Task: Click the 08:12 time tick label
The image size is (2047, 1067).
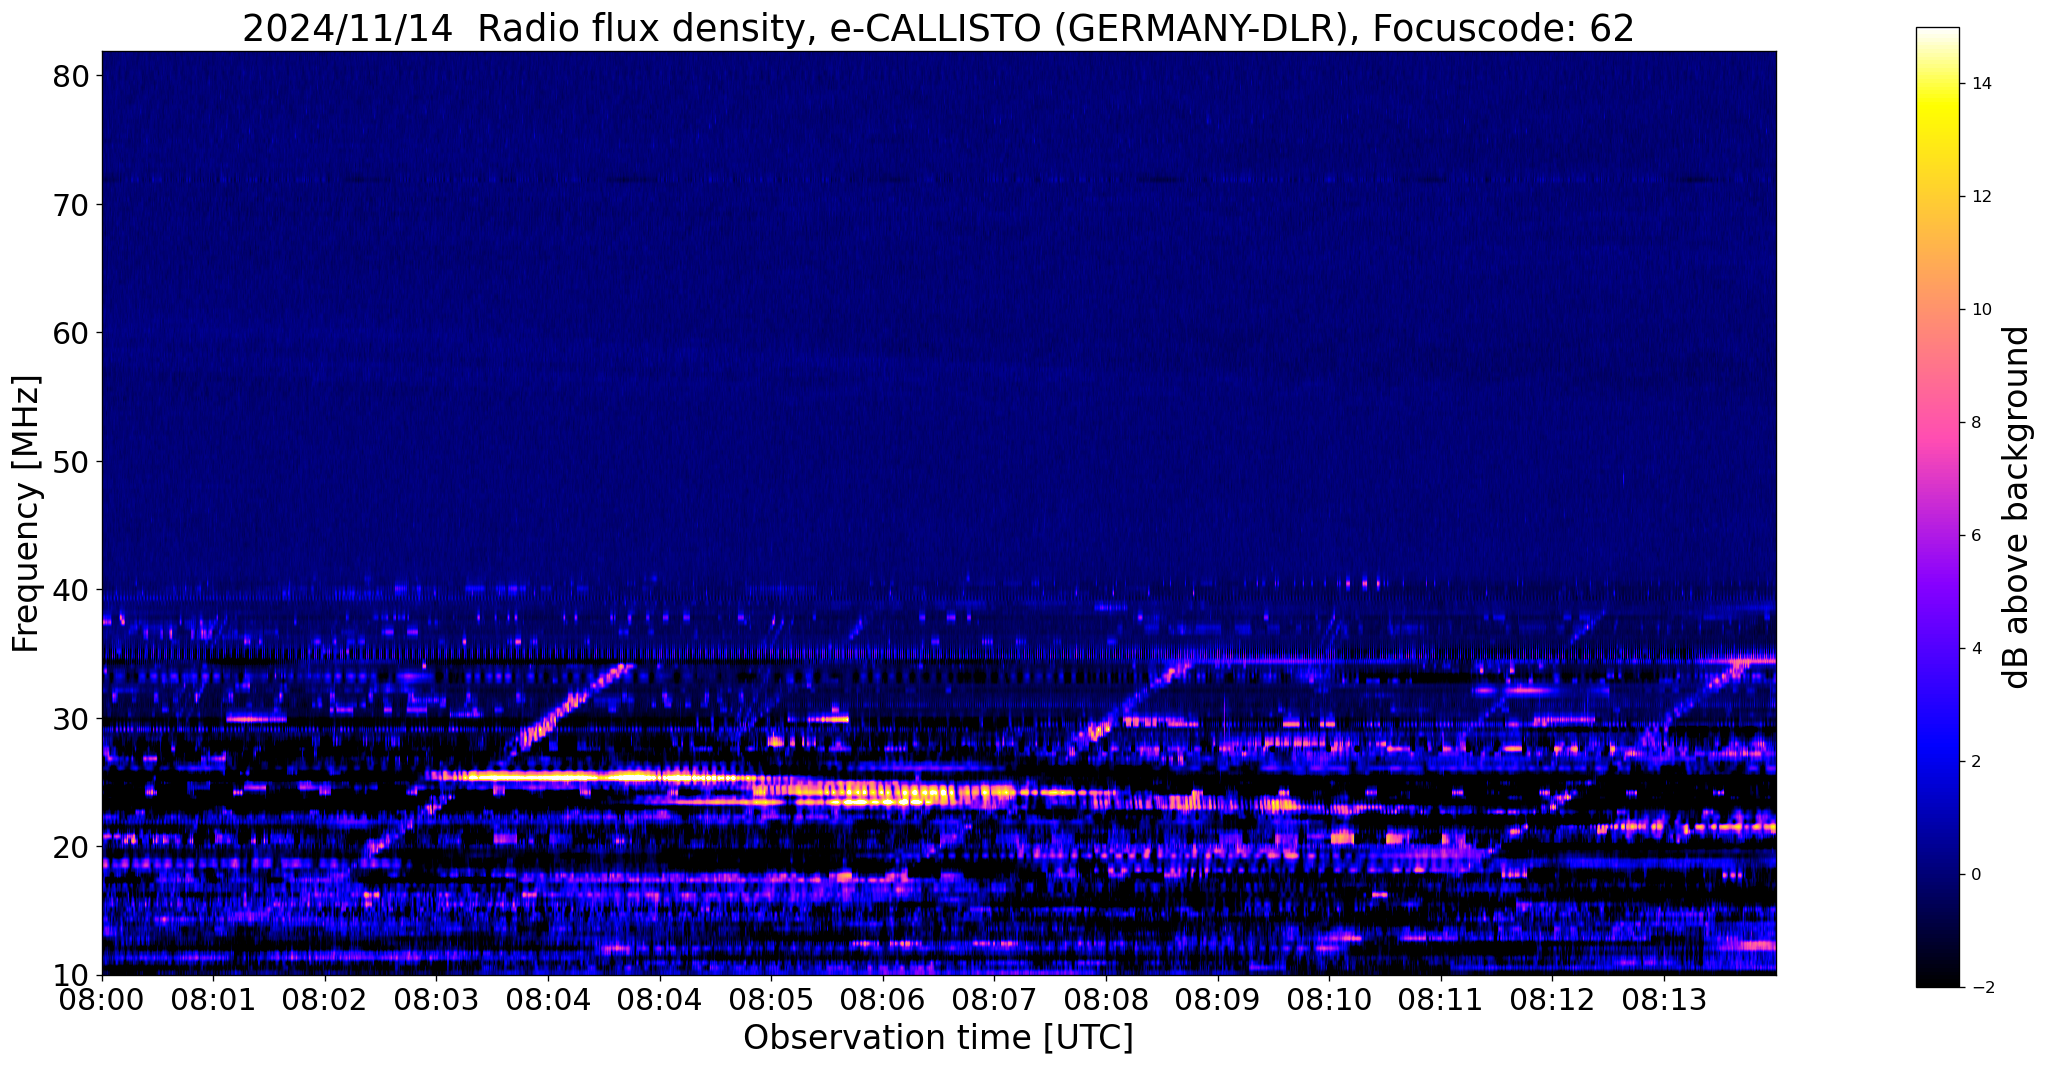Action: [x=1553, y=1000]
